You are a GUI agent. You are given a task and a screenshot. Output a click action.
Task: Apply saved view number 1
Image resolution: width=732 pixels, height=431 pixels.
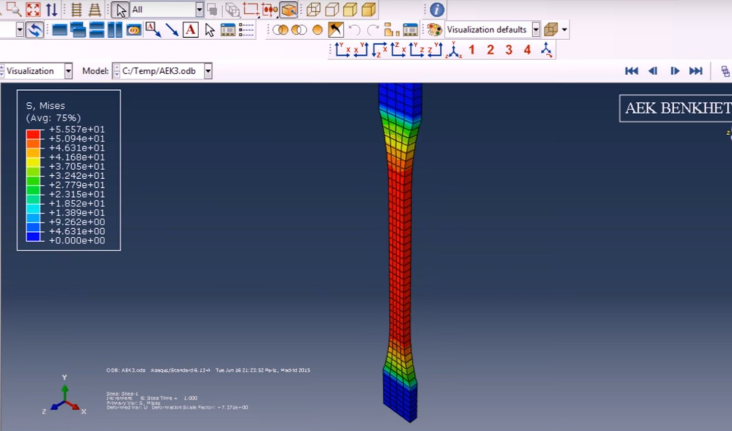click(472, 50)
